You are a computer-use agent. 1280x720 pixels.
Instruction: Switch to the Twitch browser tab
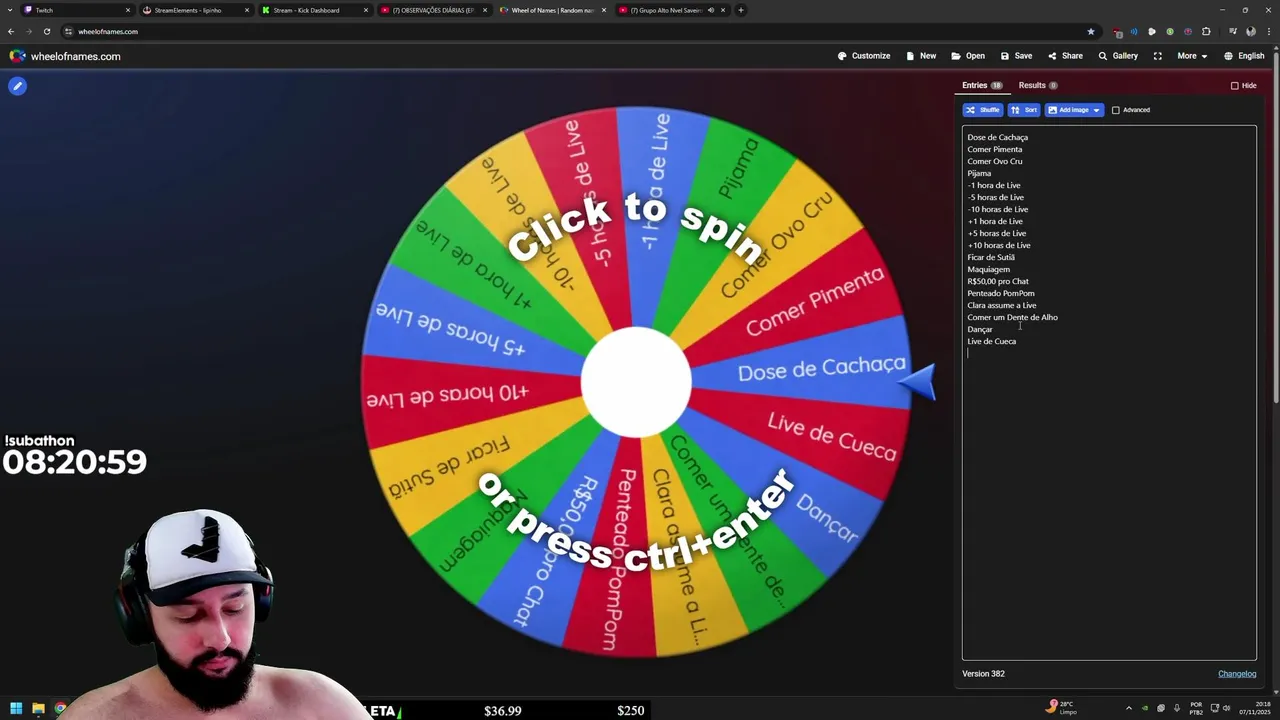(76, 10)
